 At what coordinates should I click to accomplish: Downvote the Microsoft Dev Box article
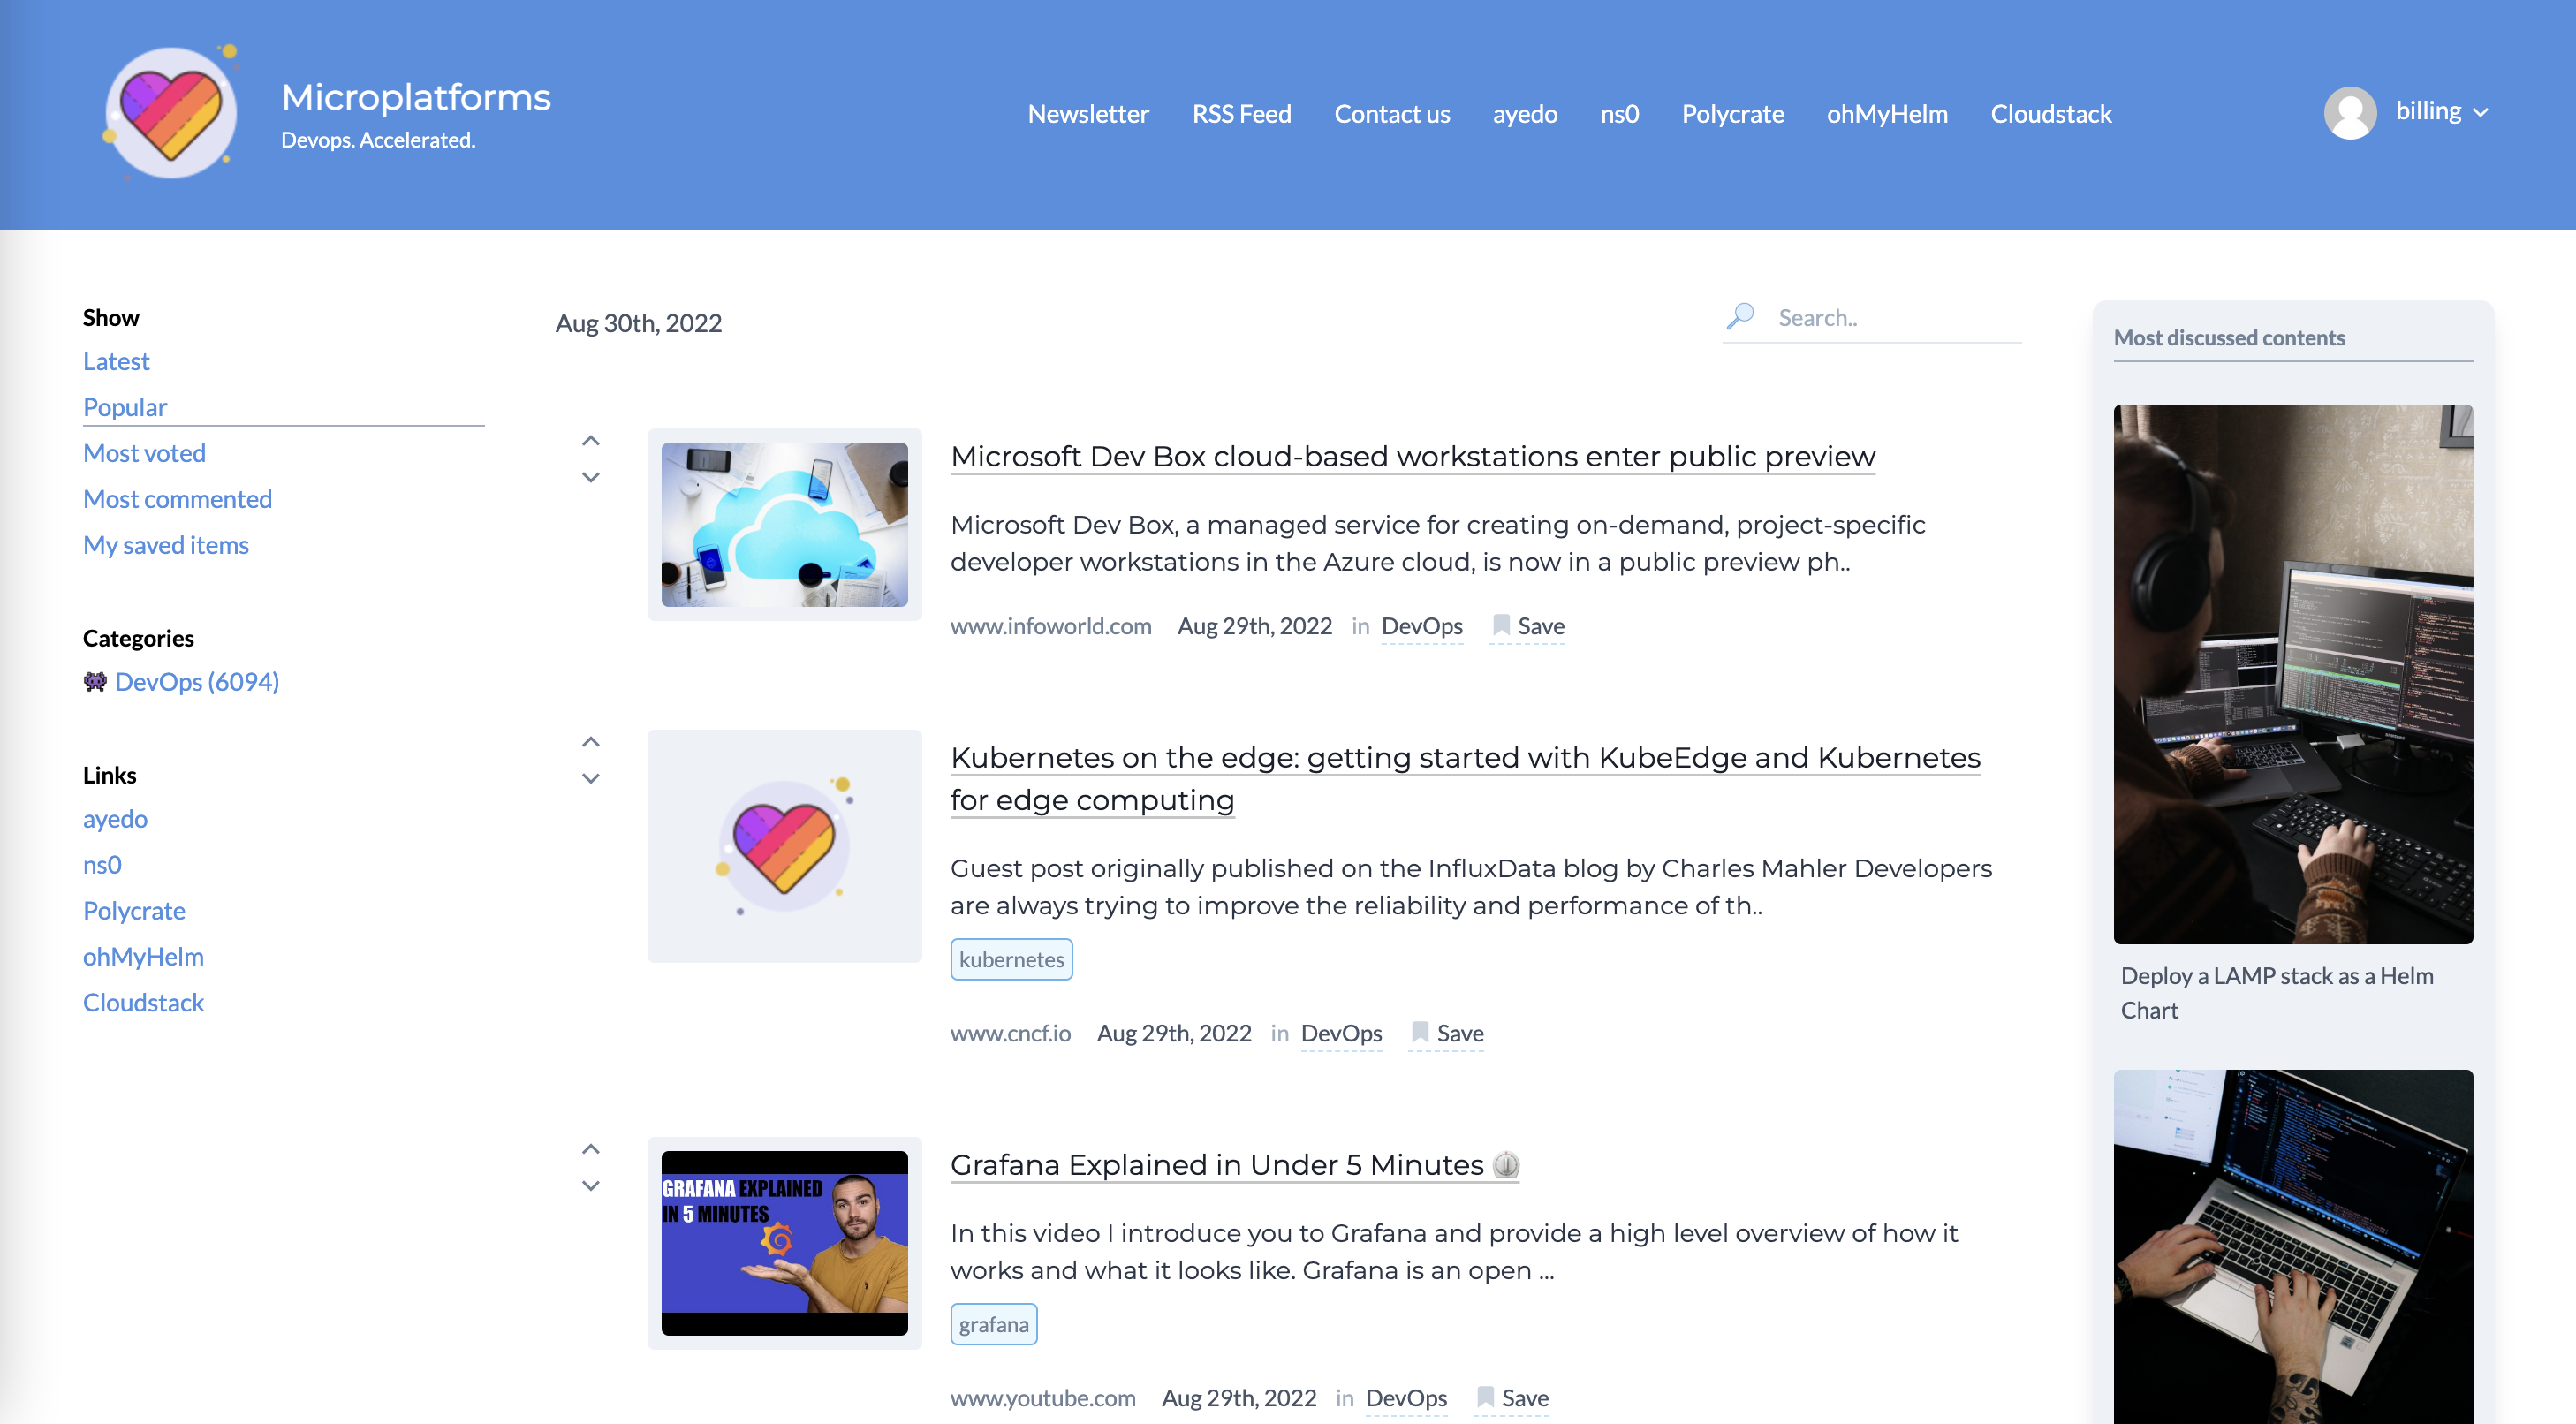click(x=591, y=477)
